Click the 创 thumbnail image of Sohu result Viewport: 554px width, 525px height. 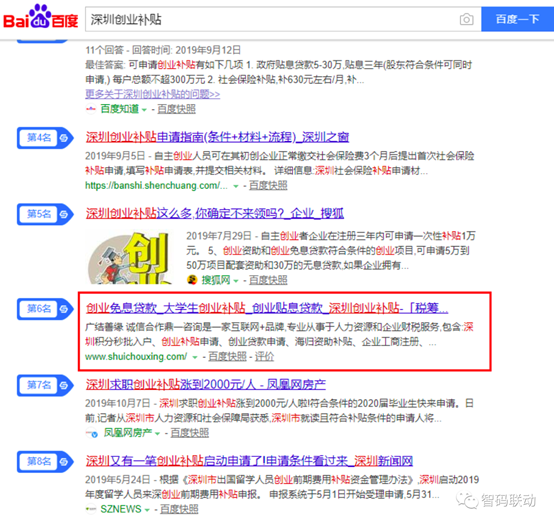pyautogui.click(x=130, y=257)
